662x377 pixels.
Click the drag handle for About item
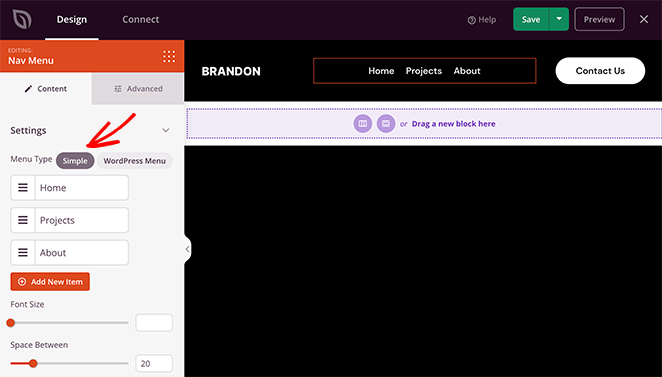[x=23, y=252]
